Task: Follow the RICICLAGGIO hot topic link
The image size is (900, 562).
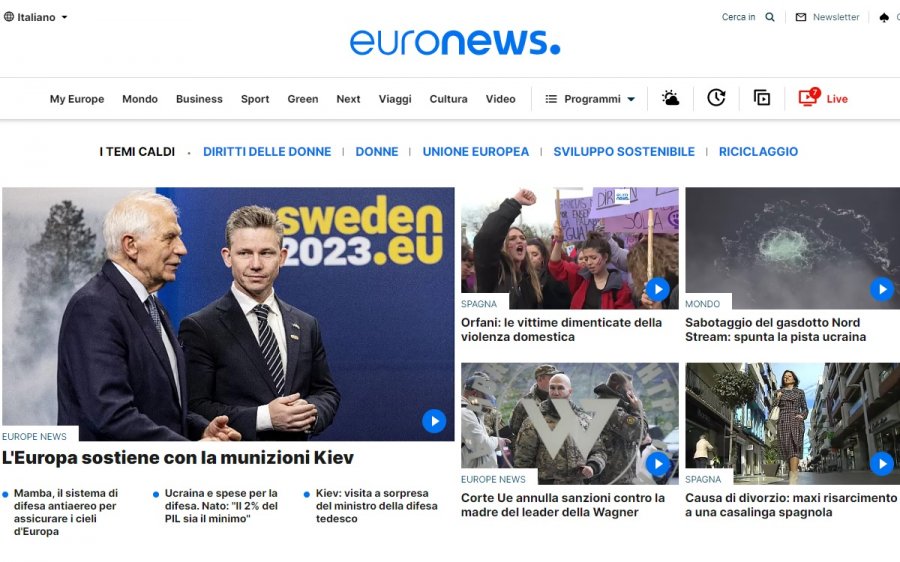Action: pos(758,152)
